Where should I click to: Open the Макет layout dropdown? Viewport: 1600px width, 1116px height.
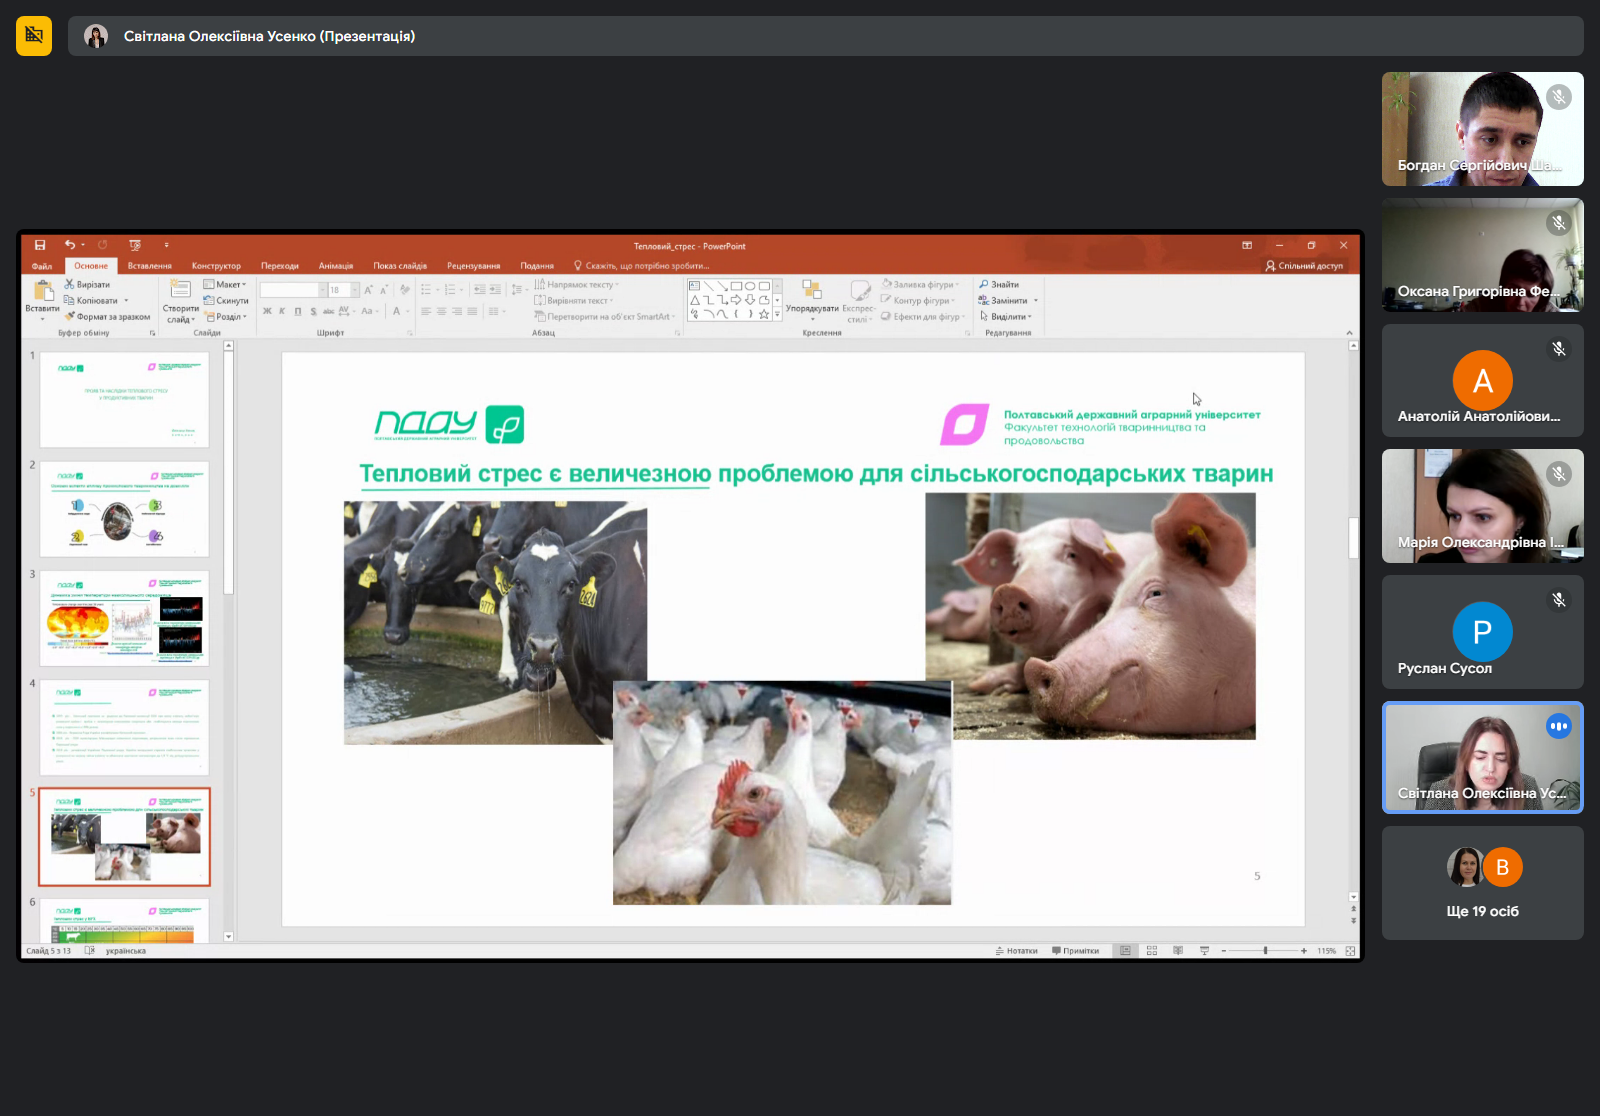(225, 284)
